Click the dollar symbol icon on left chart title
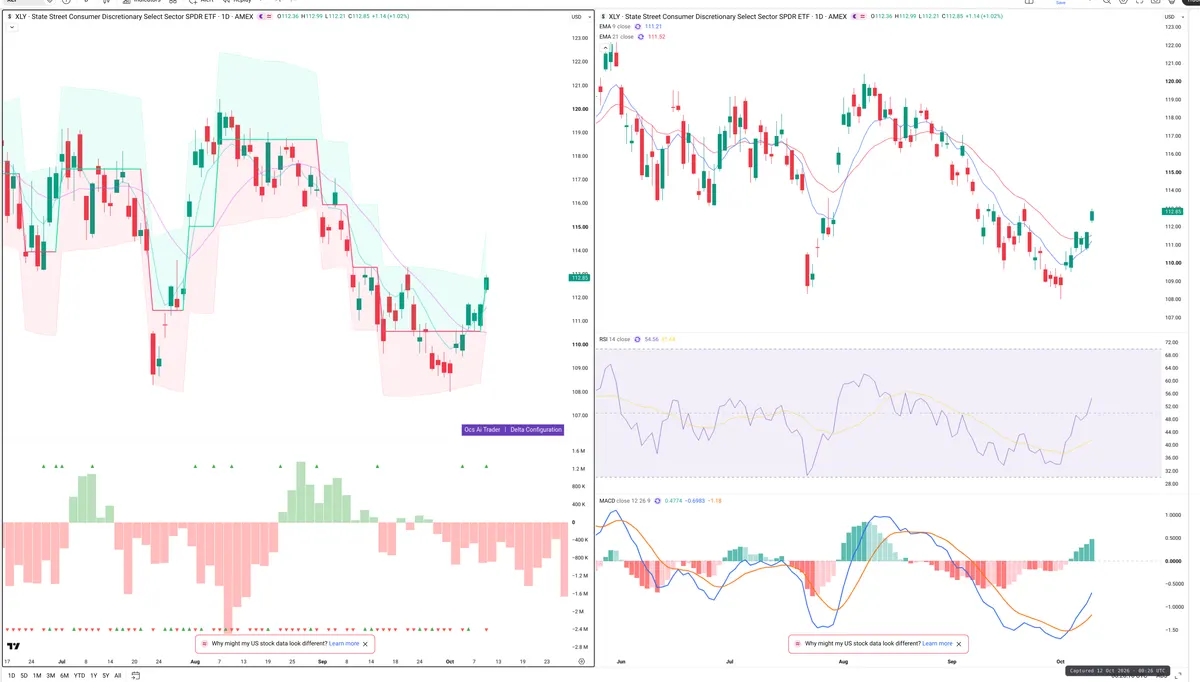The image size is (1200, 682). (x=10, y=16)
